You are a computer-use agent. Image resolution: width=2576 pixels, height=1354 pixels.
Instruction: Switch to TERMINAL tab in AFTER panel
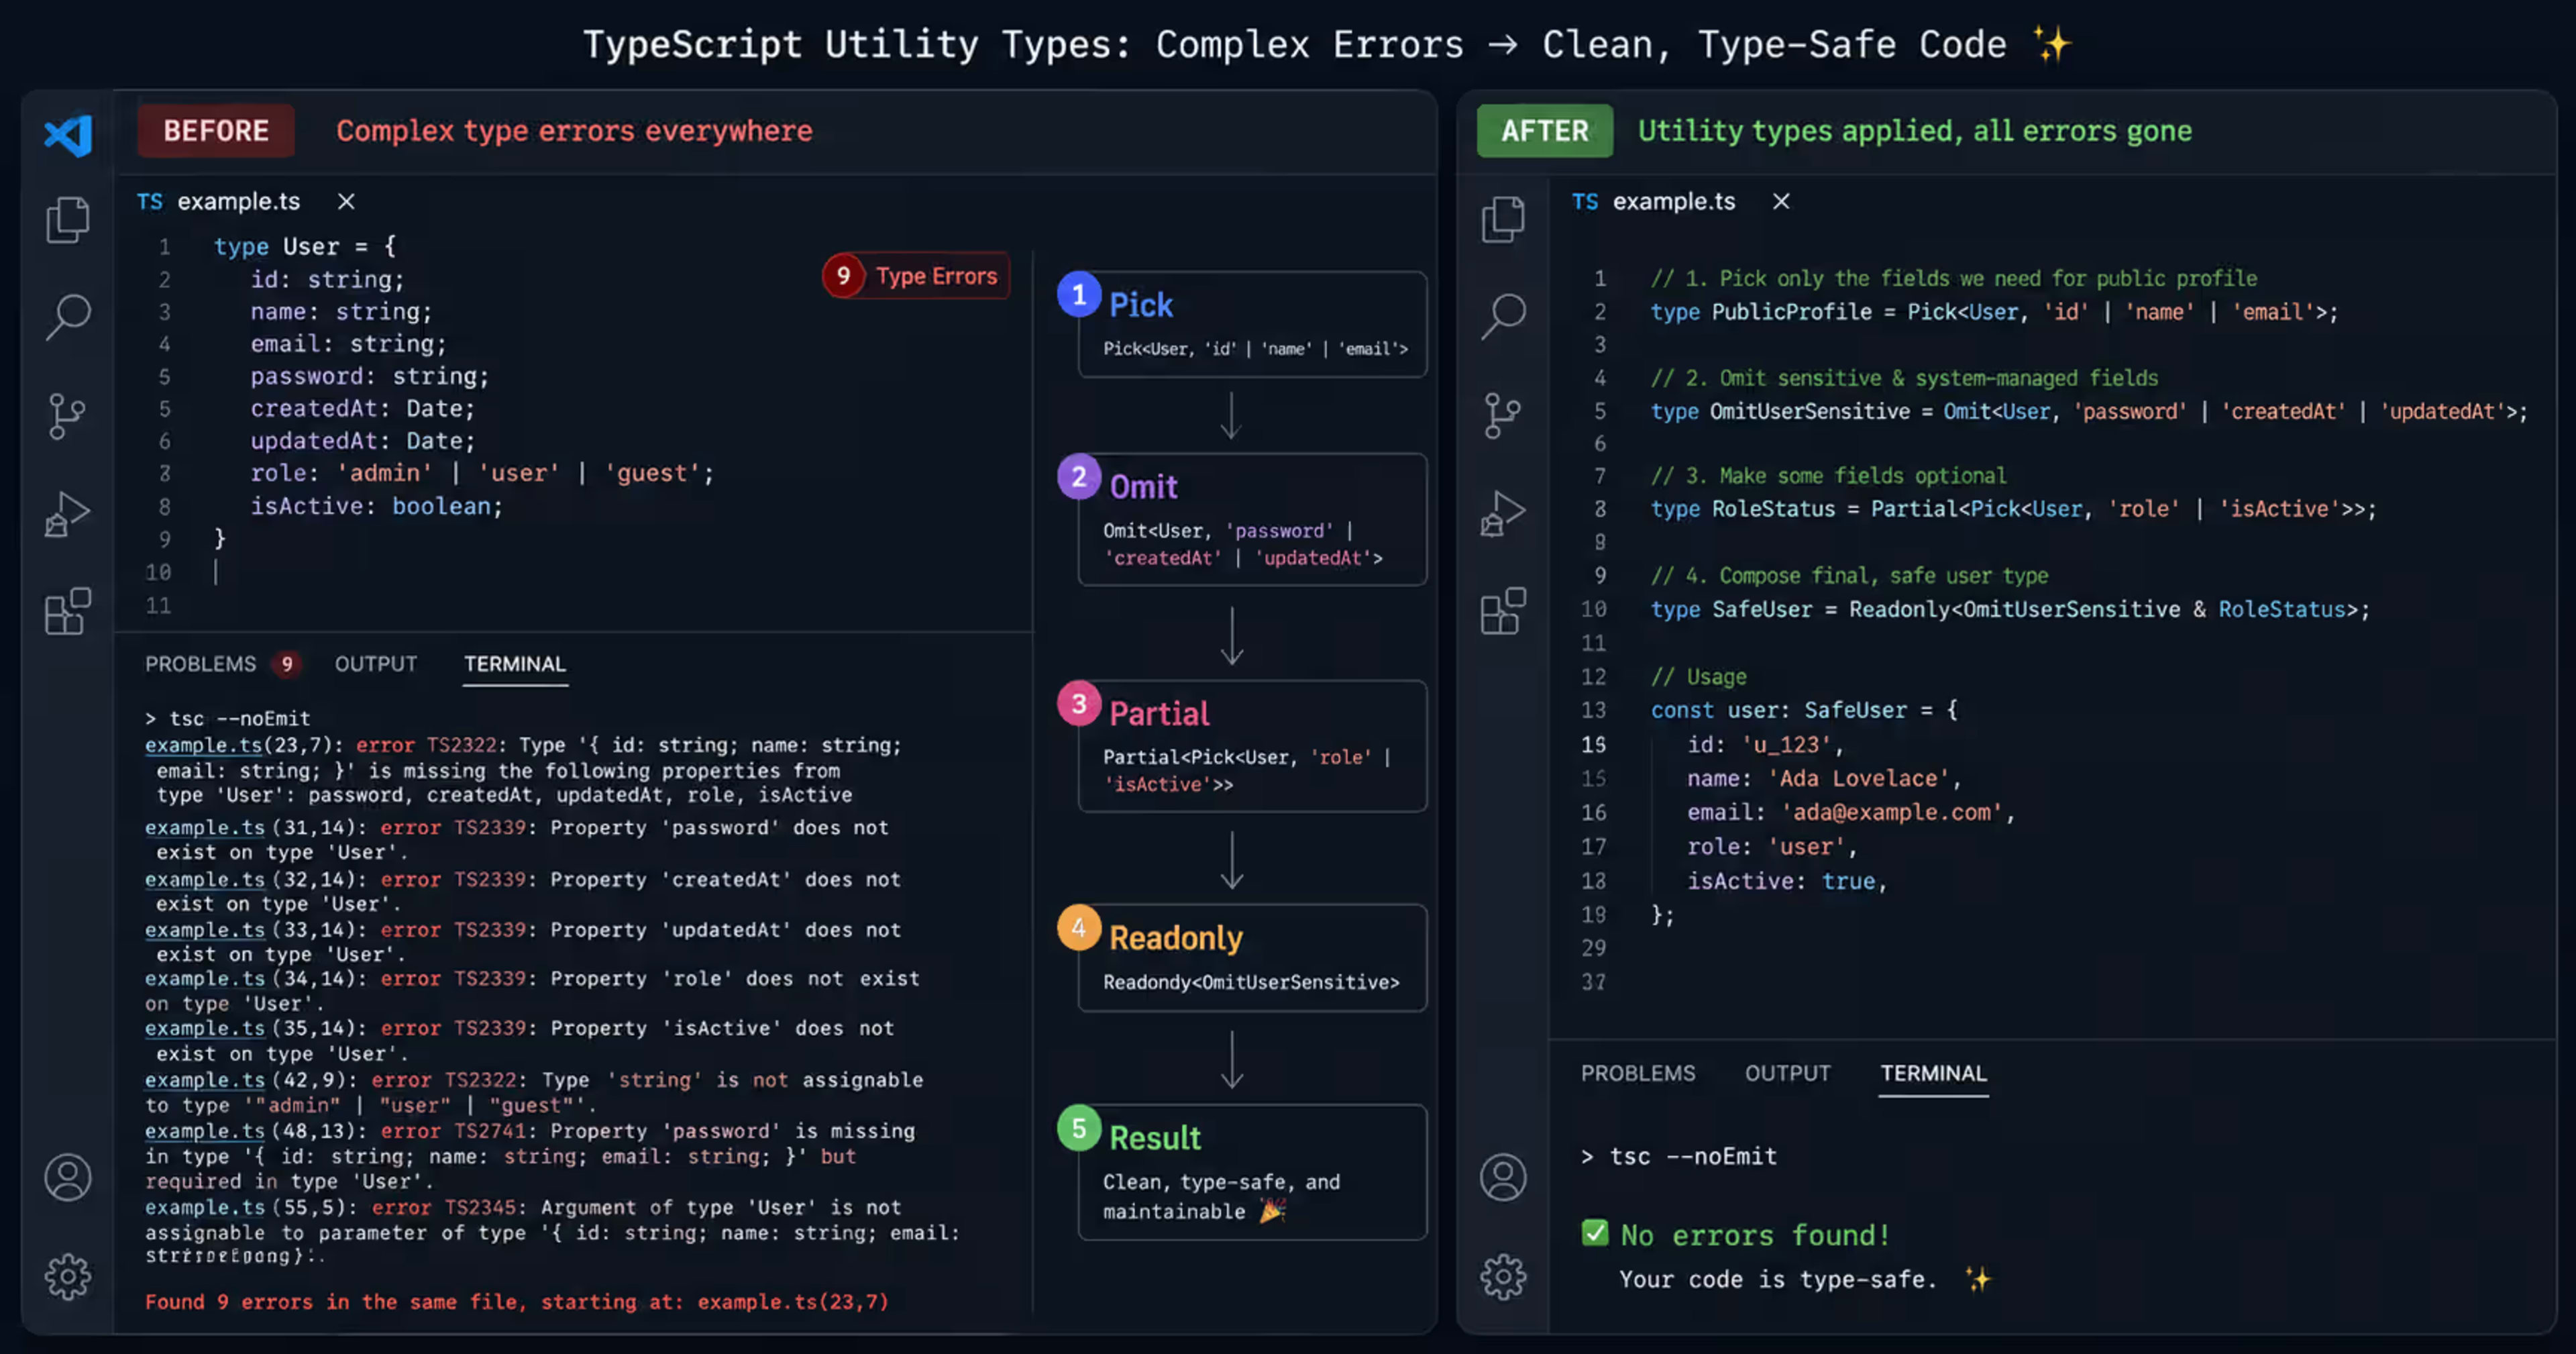click(1933, 1073)
